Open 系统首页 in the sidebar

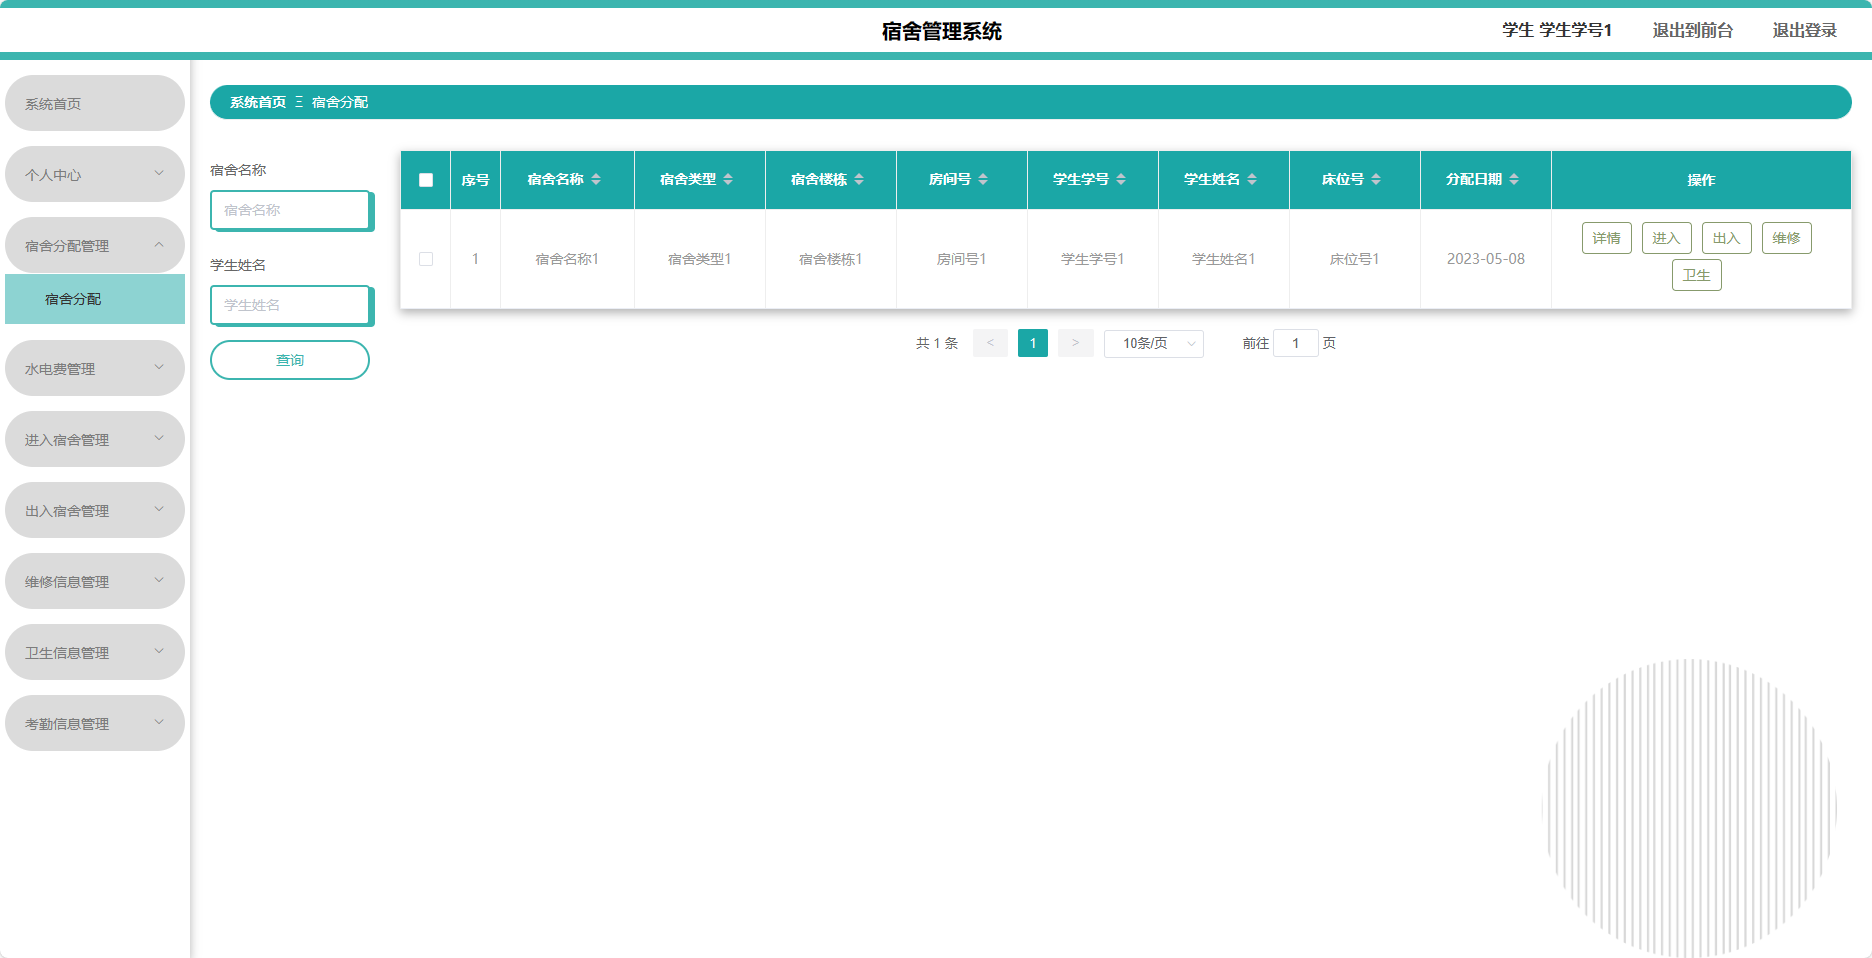[x=95, y=103]
